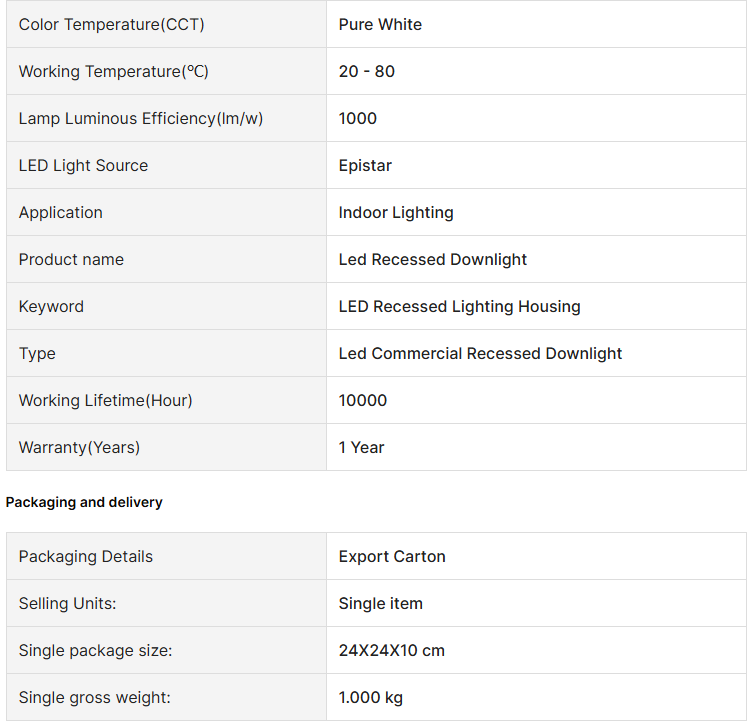Click the '20 - 80' working temperature value

tap(366, 71)
